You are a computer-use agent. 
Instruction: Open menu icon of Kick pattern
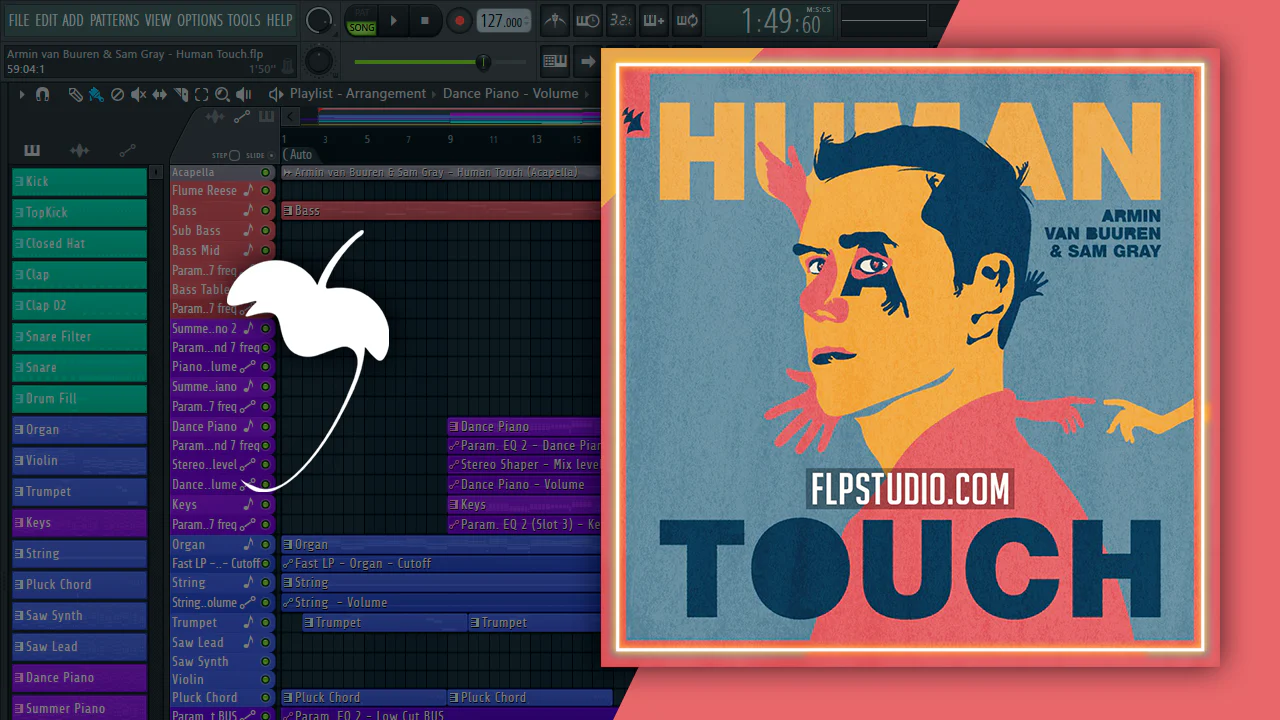pyautogui.click(x=19, y=182)
